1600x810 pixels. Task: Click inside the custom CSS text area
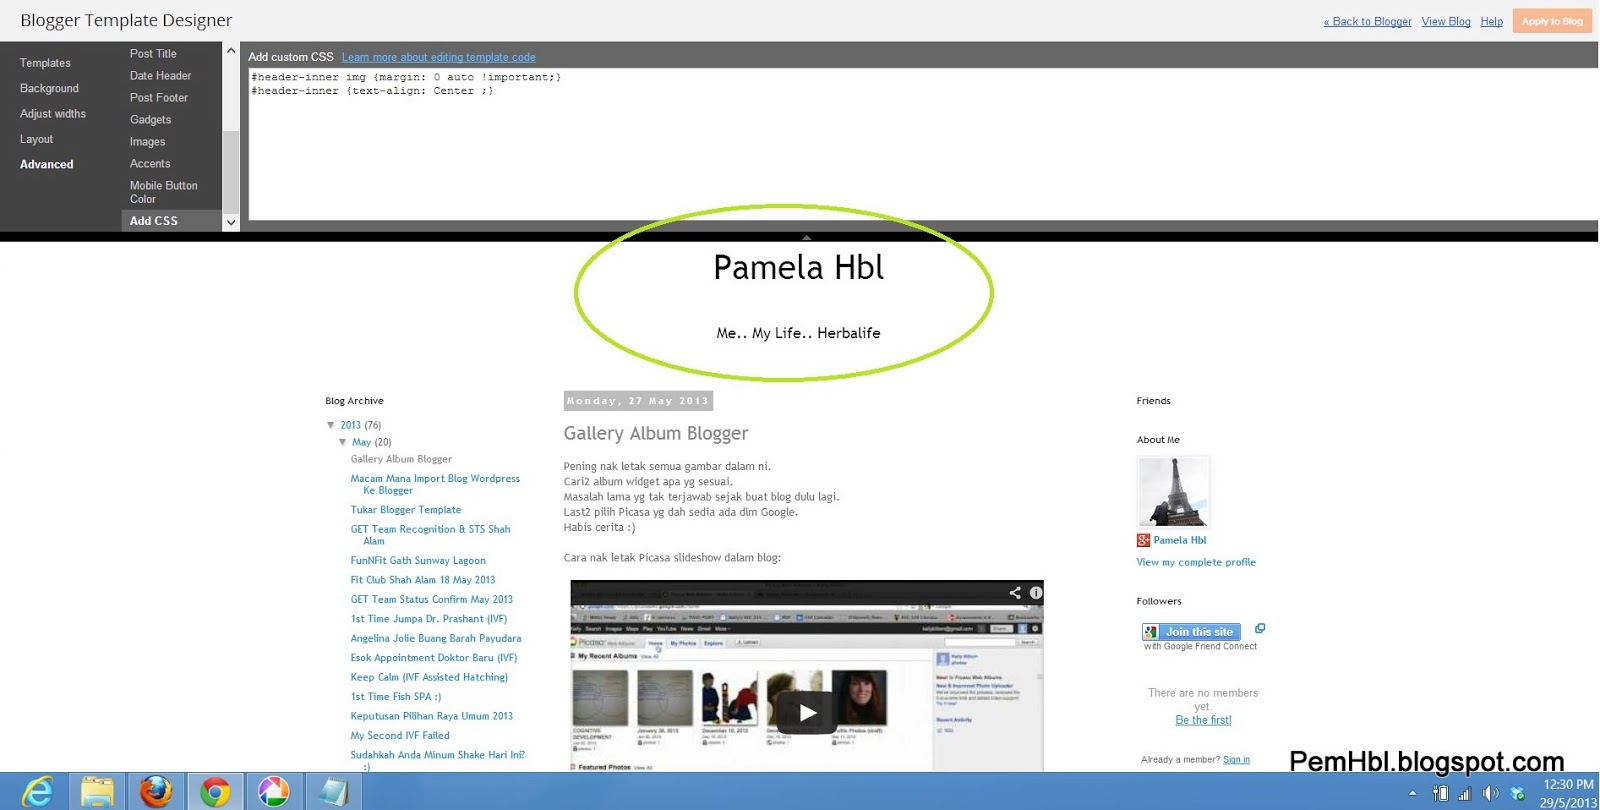922,144
